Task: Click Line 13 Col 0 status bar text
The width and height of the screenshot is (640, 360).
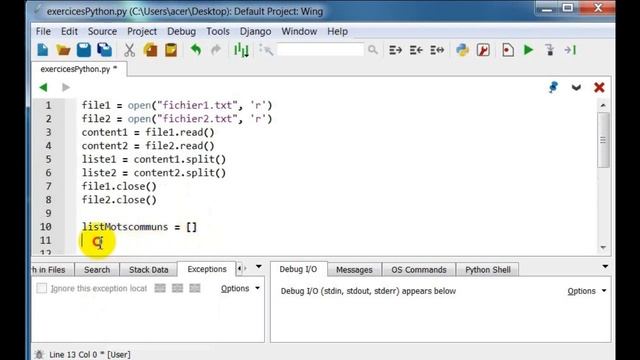Action: (90, 354)
